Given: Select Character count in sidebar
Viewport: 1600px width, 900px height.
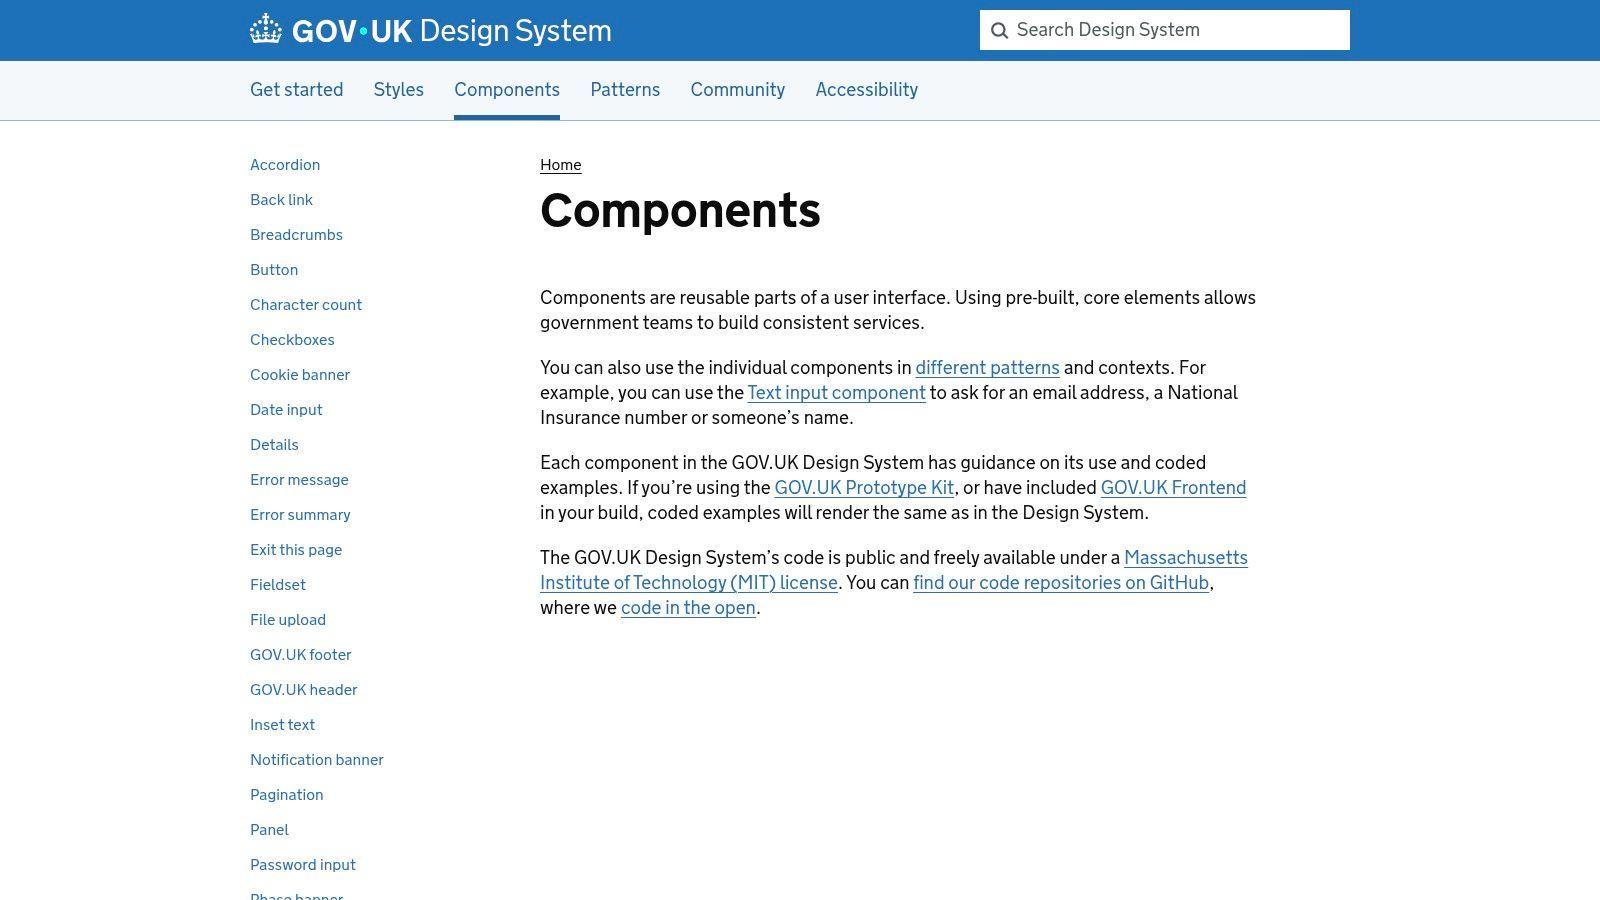Looking at the screenshot, I should (x=306, y=305).
